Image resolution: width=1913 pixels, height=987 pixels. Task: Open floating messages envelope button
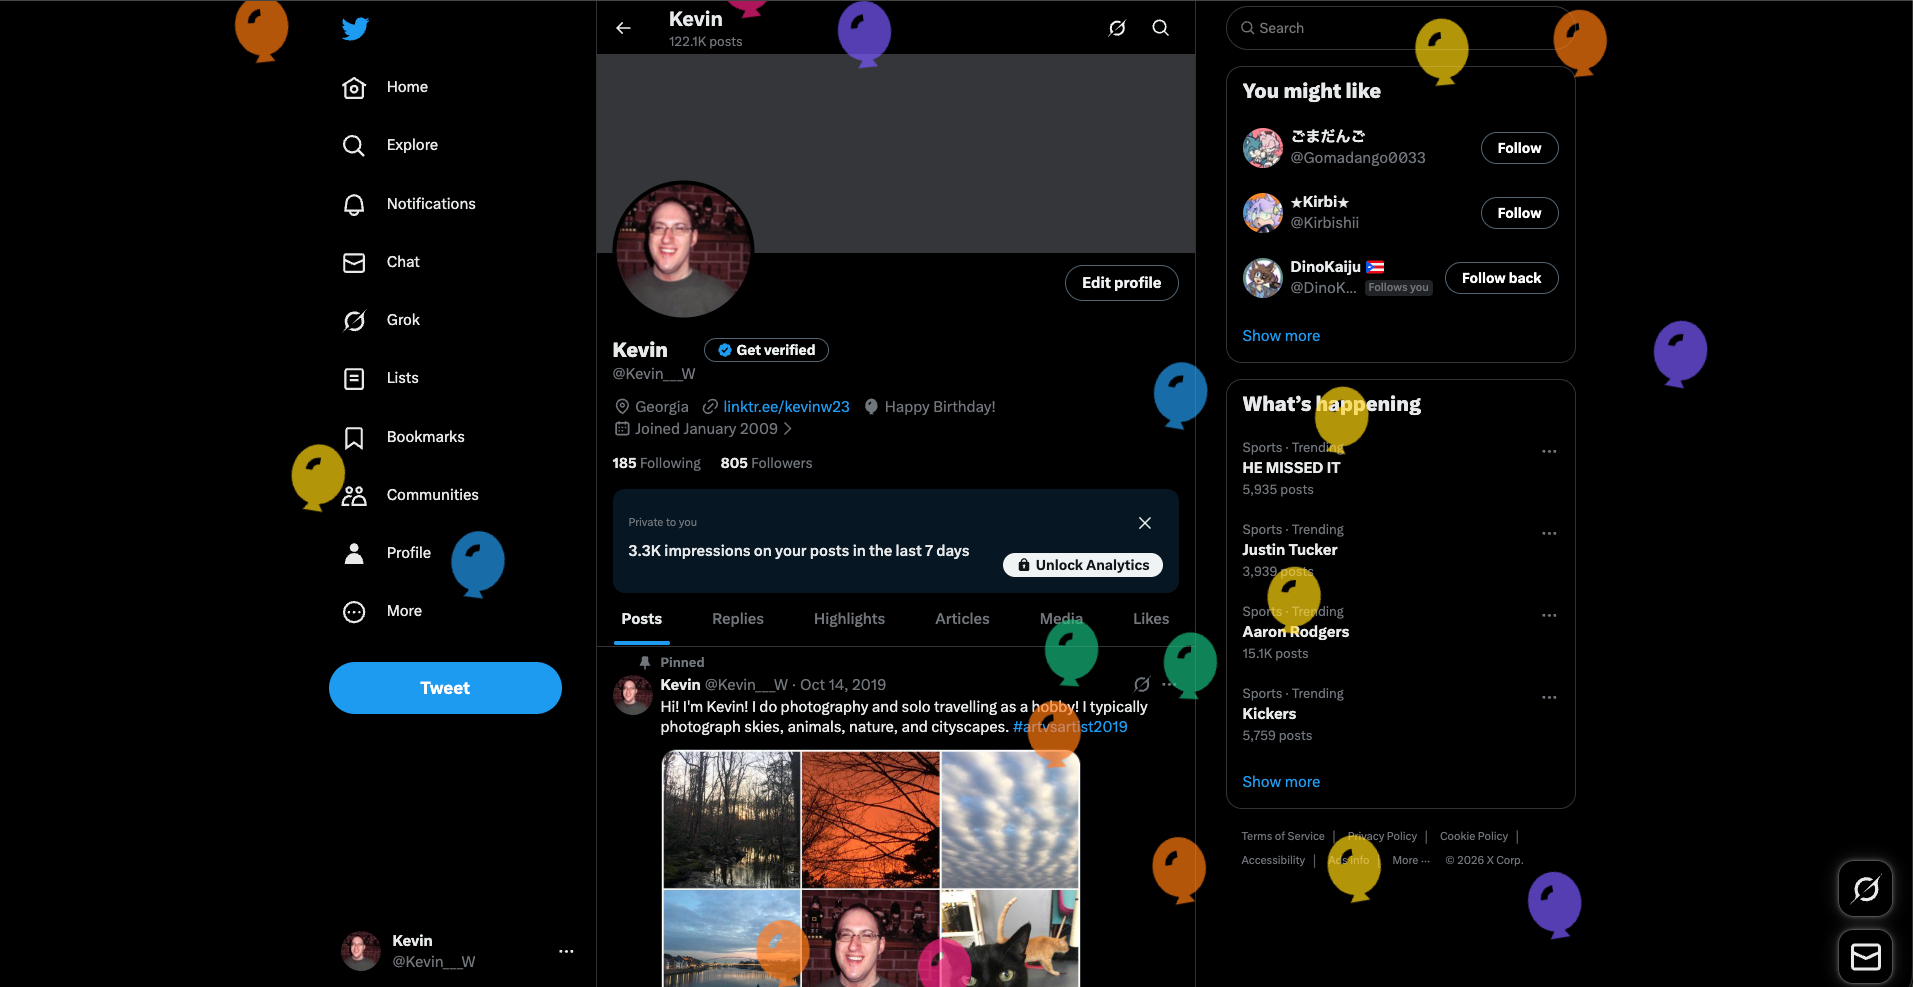[1865, 957]
